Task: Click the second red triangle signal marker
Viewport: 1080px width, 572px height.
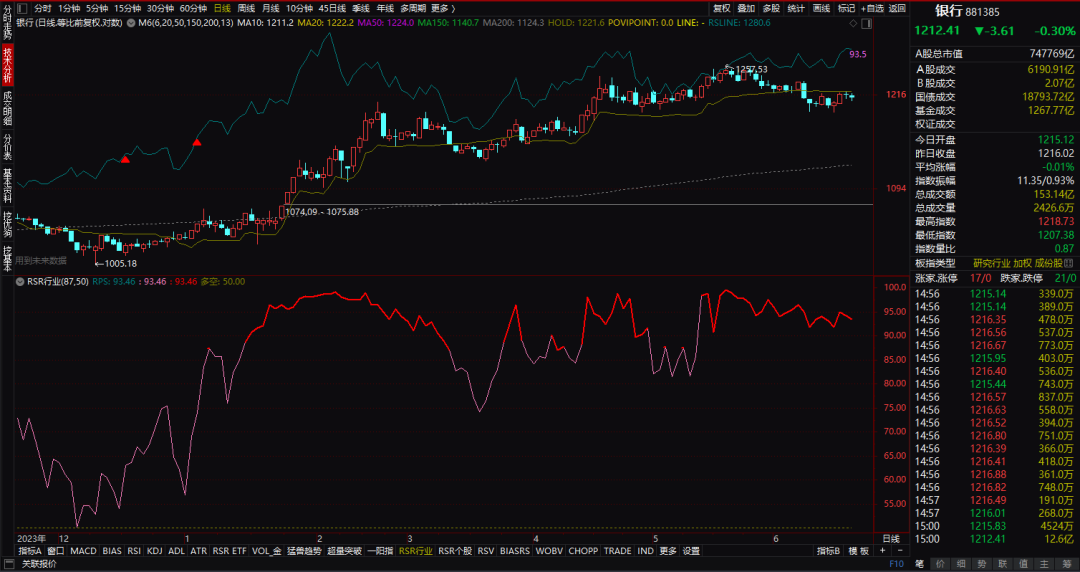Action: (x=196, y=142)
